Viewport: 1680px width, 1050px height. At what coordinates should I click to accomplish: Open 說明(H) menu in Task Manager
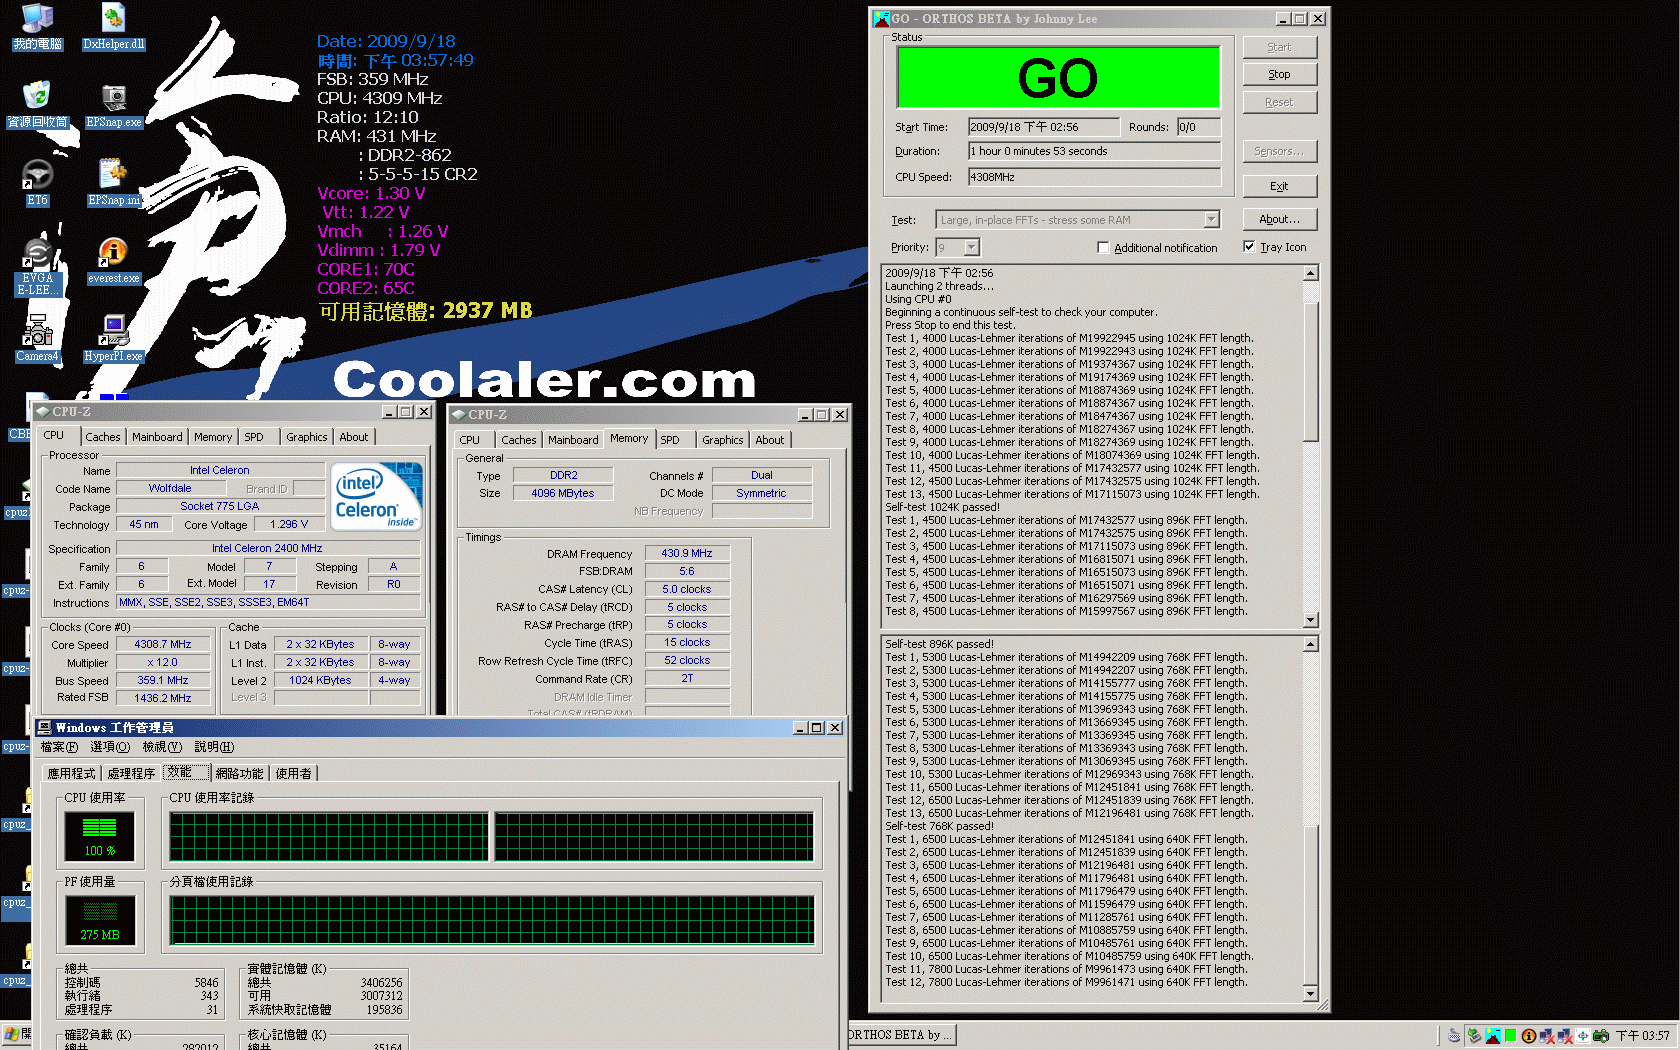[x=213, y=747]
